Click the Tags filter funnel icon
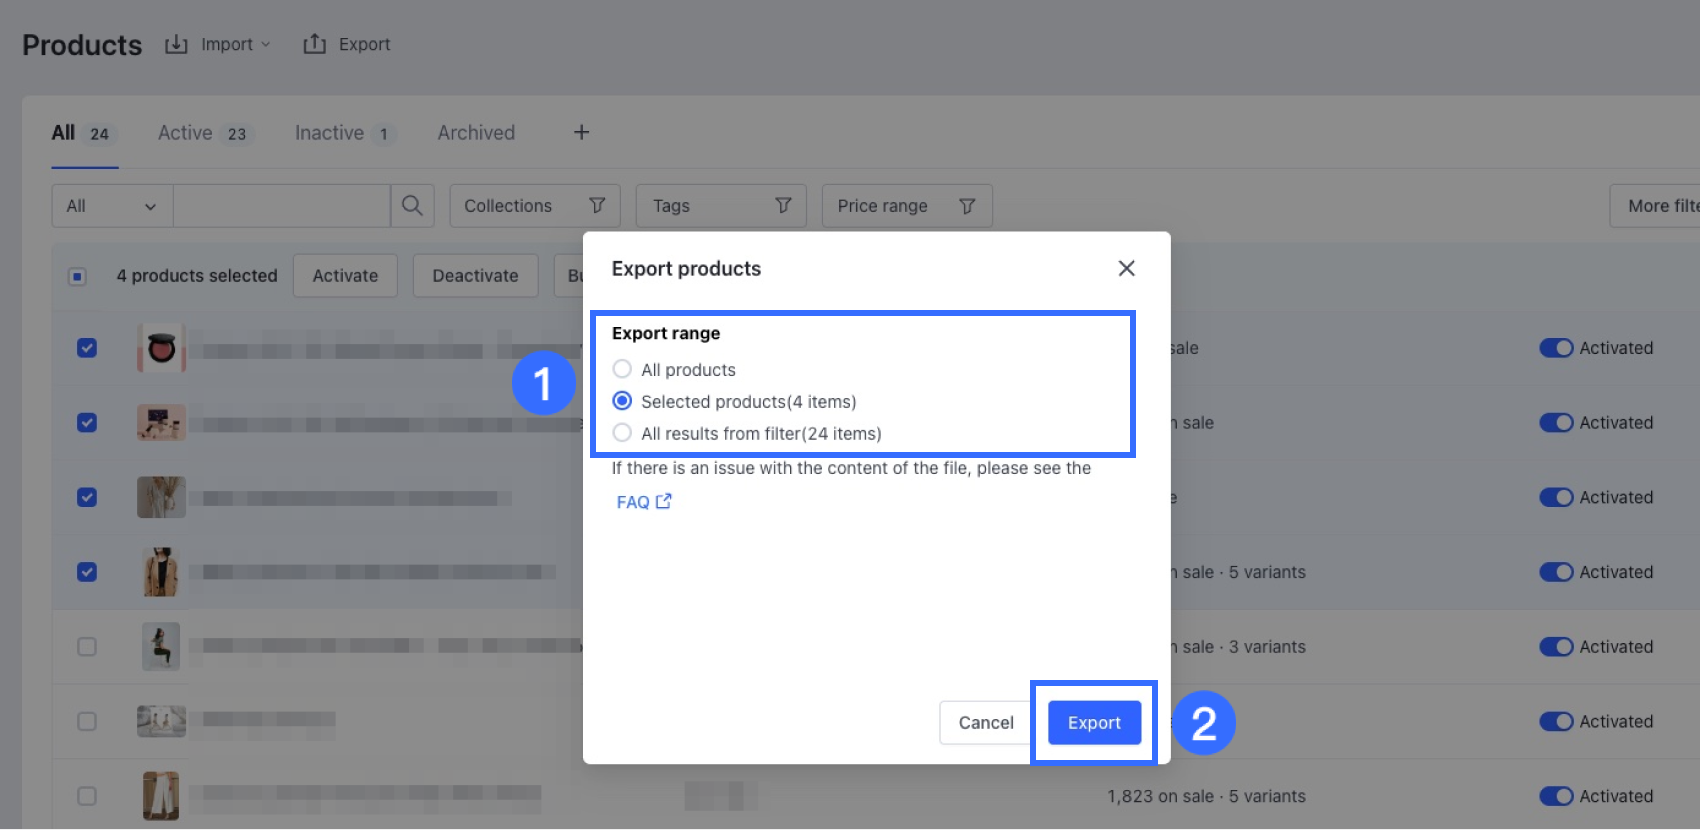The image size is (1700, 830). point(783,206)
